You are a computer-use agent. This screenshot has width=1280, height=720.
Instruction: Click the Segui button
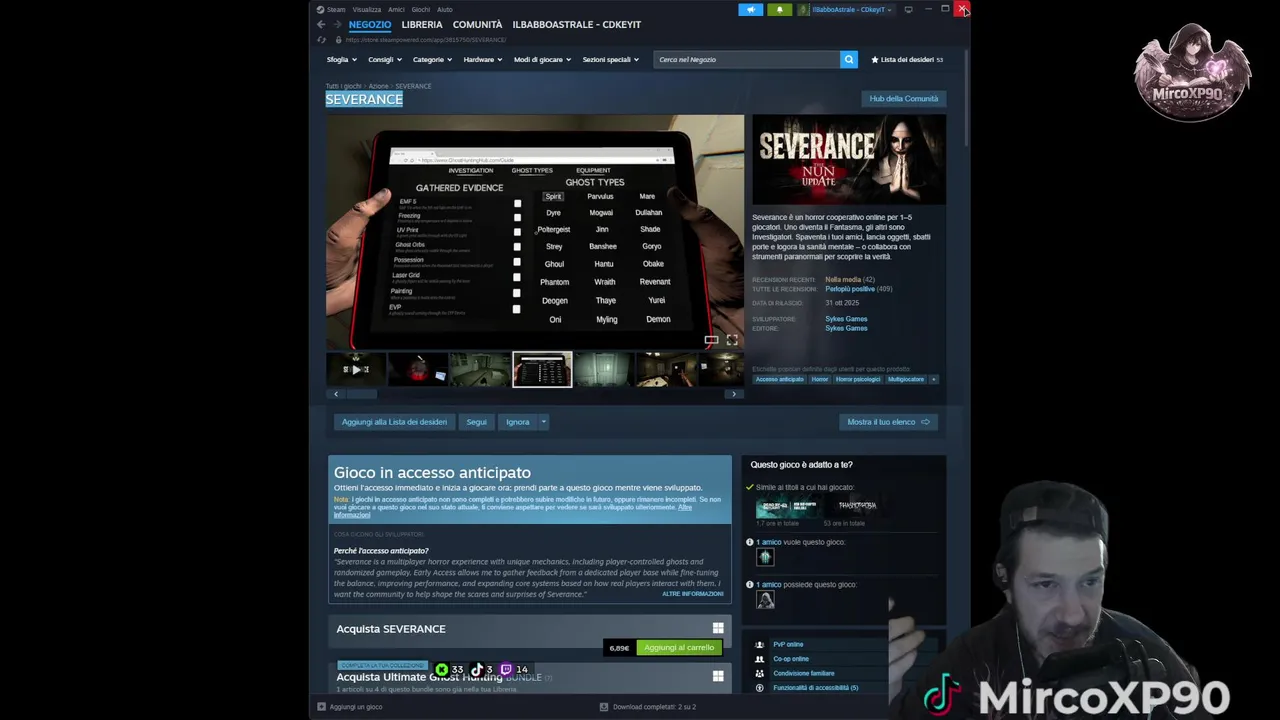476,422
